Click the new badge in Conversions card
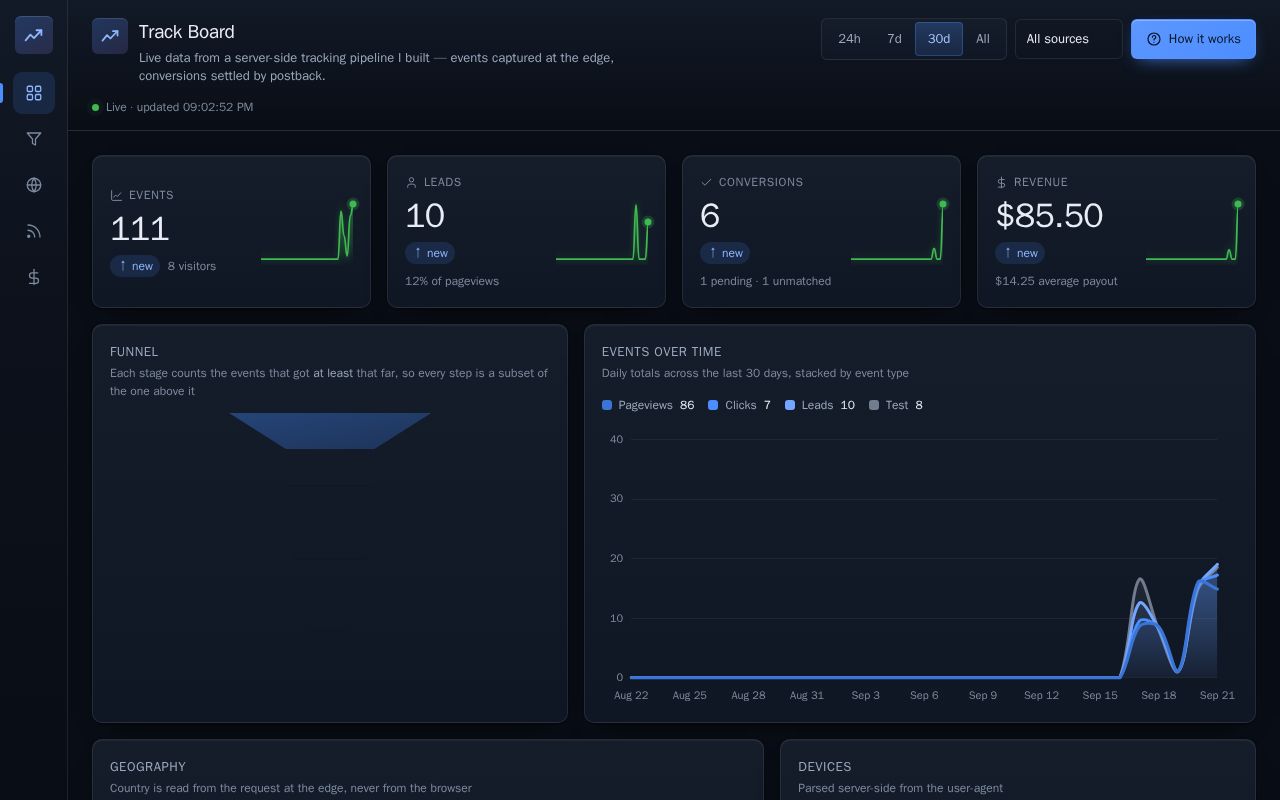1280x800 pixels. coord(725,253)
